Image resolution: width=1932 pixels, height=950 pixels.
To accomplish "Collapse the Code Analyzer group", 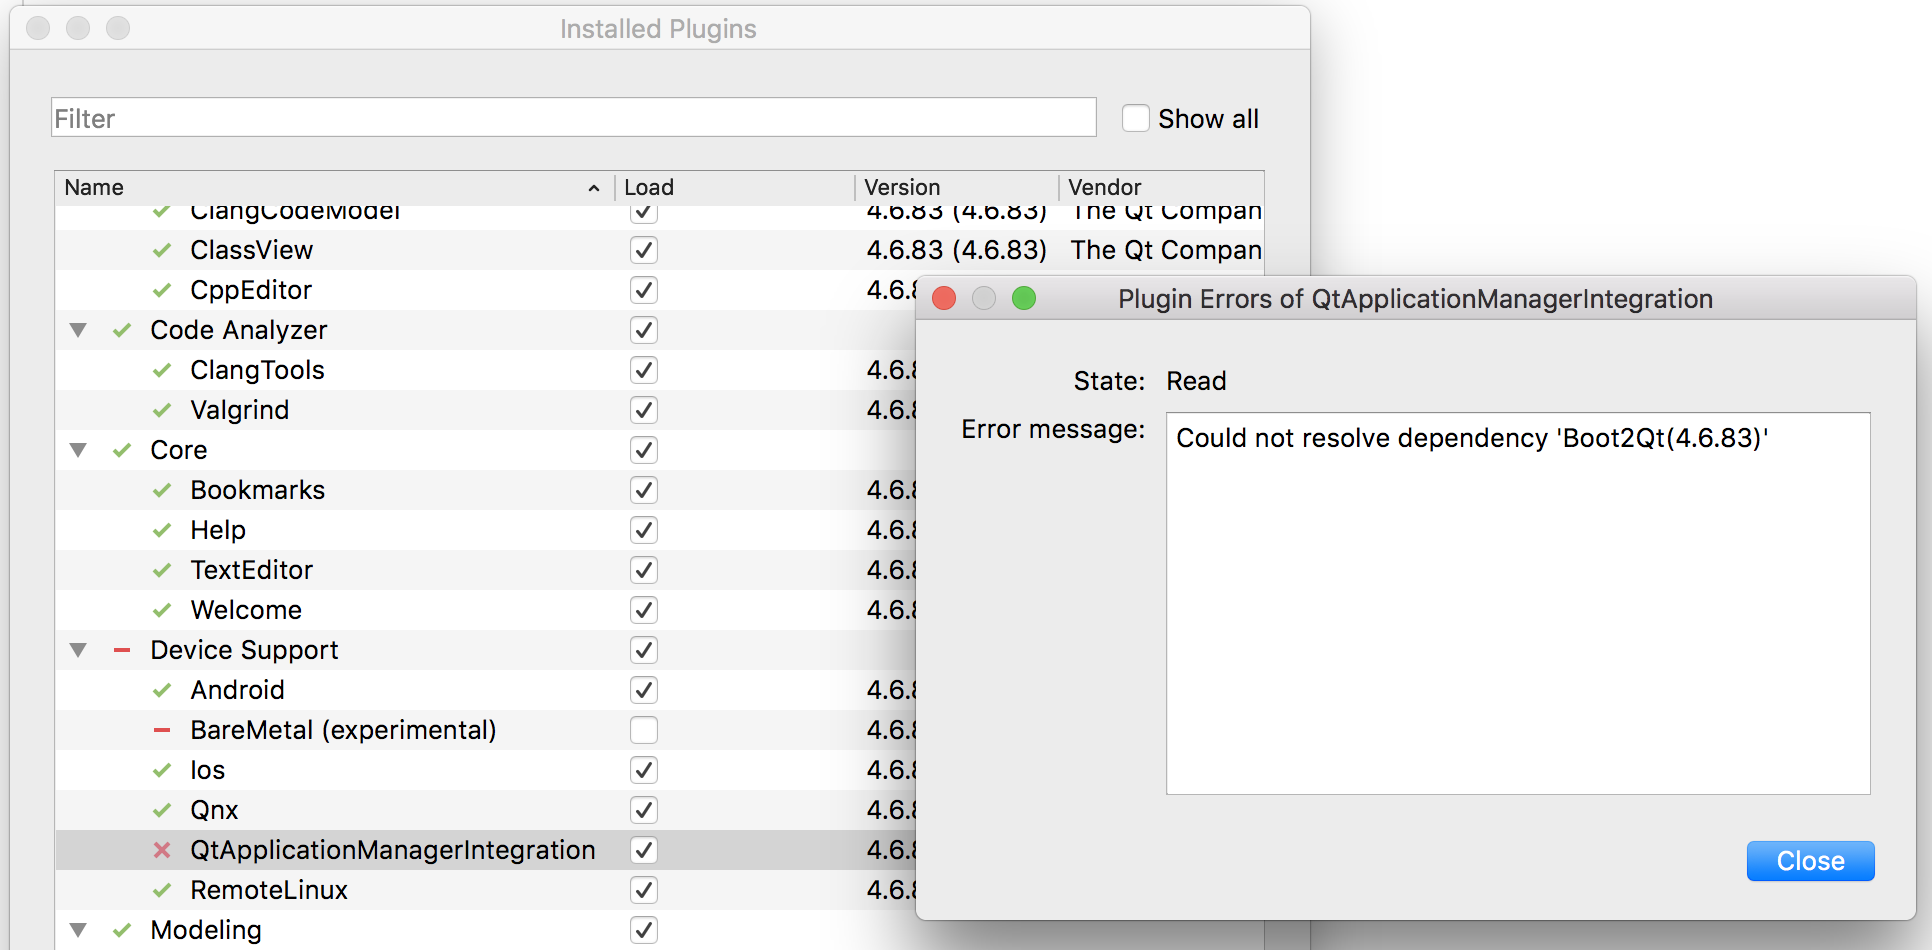I will coord(78,330).
